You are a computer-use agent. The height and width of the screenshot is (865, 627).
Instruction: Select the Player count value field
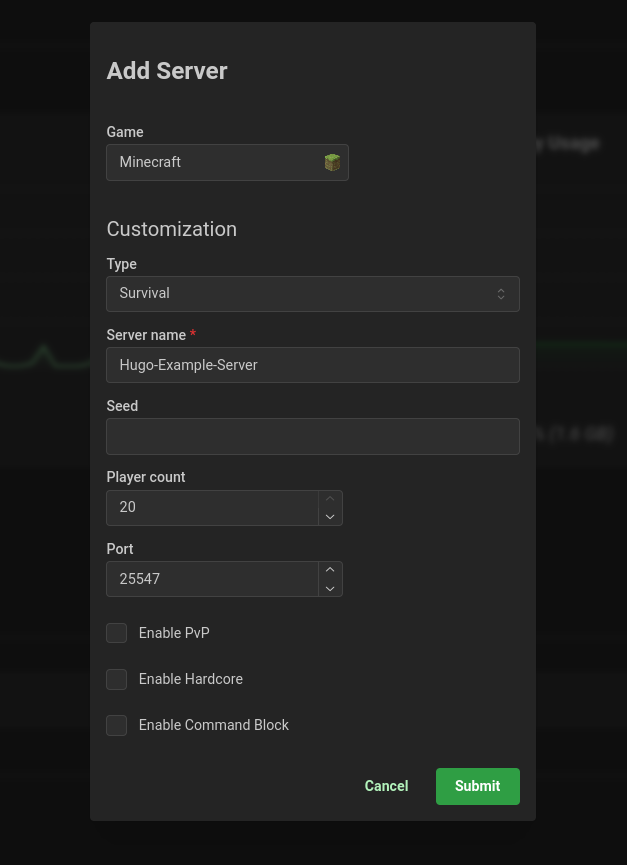click(212, 508)
